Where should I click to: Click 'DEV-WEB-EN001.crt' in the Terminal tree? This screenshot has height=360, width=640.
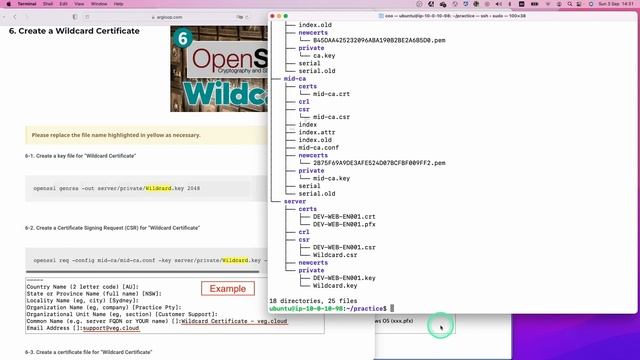point(344,217)
